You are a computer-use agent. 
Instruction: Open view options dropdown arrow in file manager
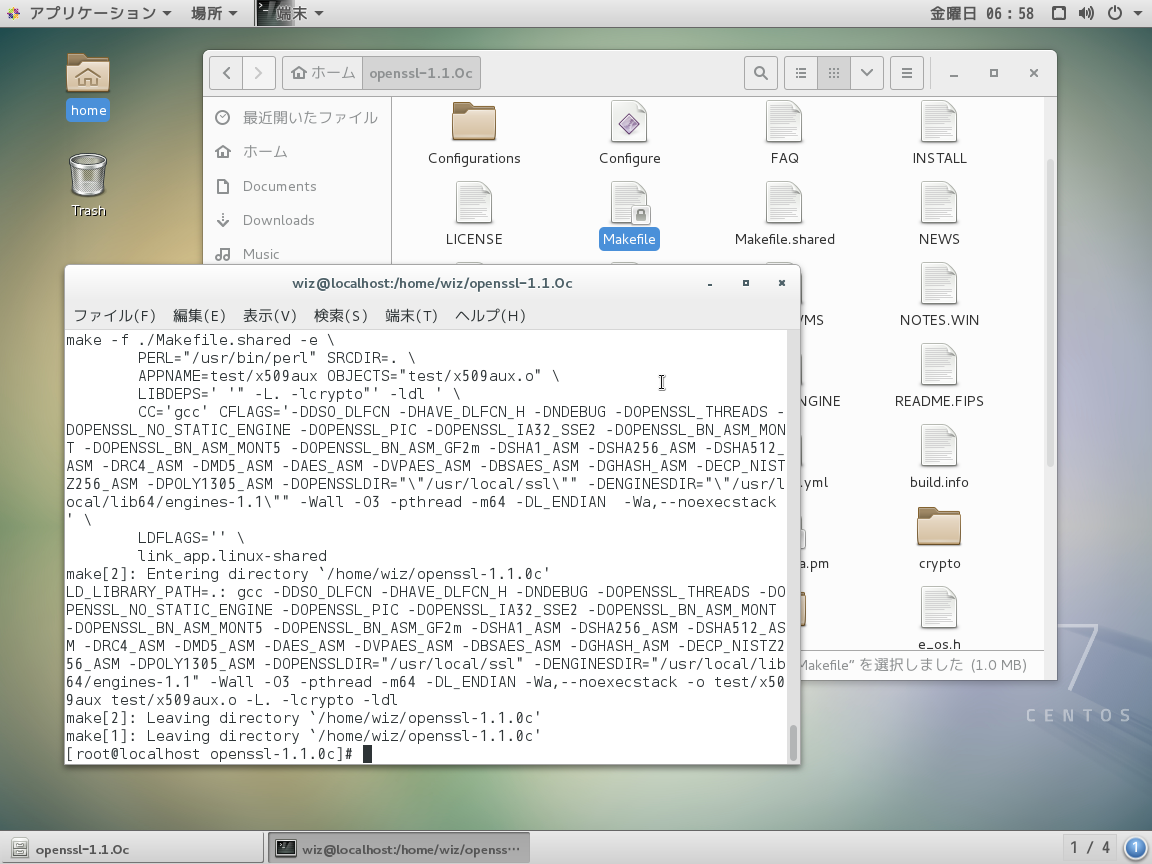[x=867, y=73]
